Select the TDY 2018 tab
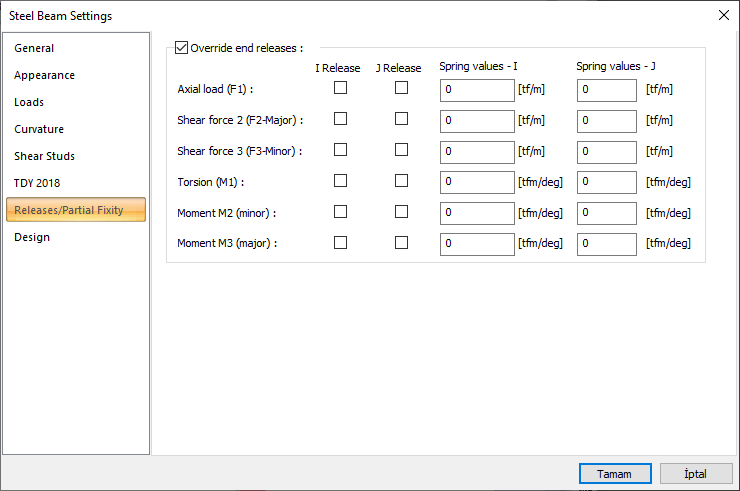Viewport: 740px width, 491px height. (x=37, y=183)
